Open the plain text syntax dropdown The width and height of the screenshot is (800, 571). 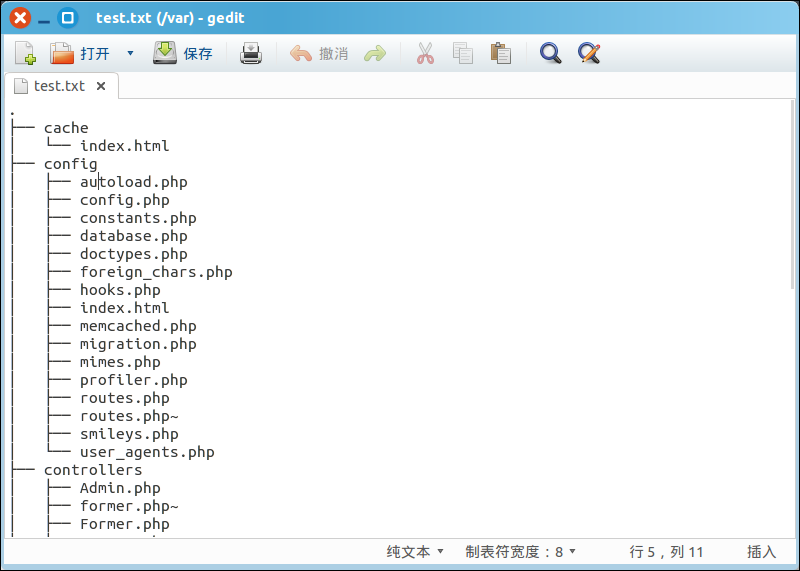pos(415,551)
